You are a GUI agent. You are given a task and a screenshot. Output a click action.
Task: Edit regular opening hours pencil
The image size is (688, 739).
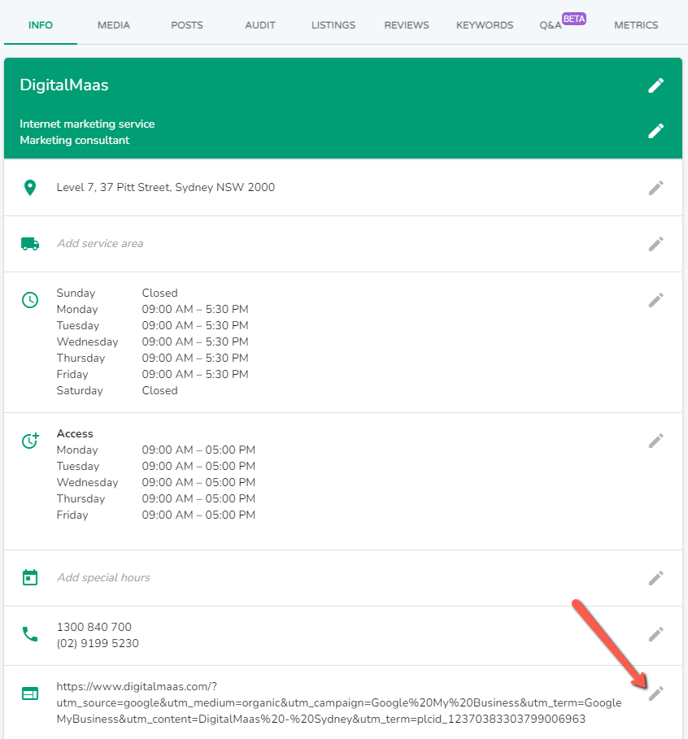pos(655,300)
